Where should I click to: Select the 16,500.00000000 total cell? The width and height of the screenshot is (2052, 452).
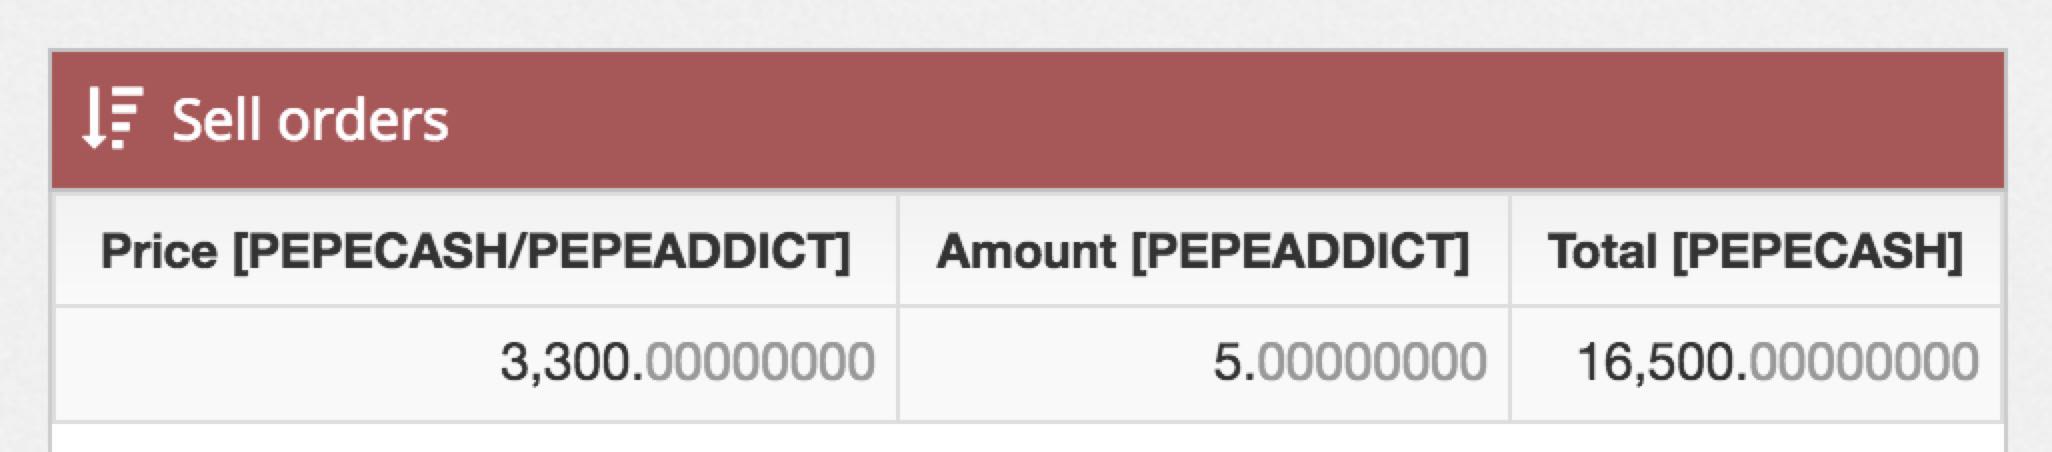coord(1755,363)
